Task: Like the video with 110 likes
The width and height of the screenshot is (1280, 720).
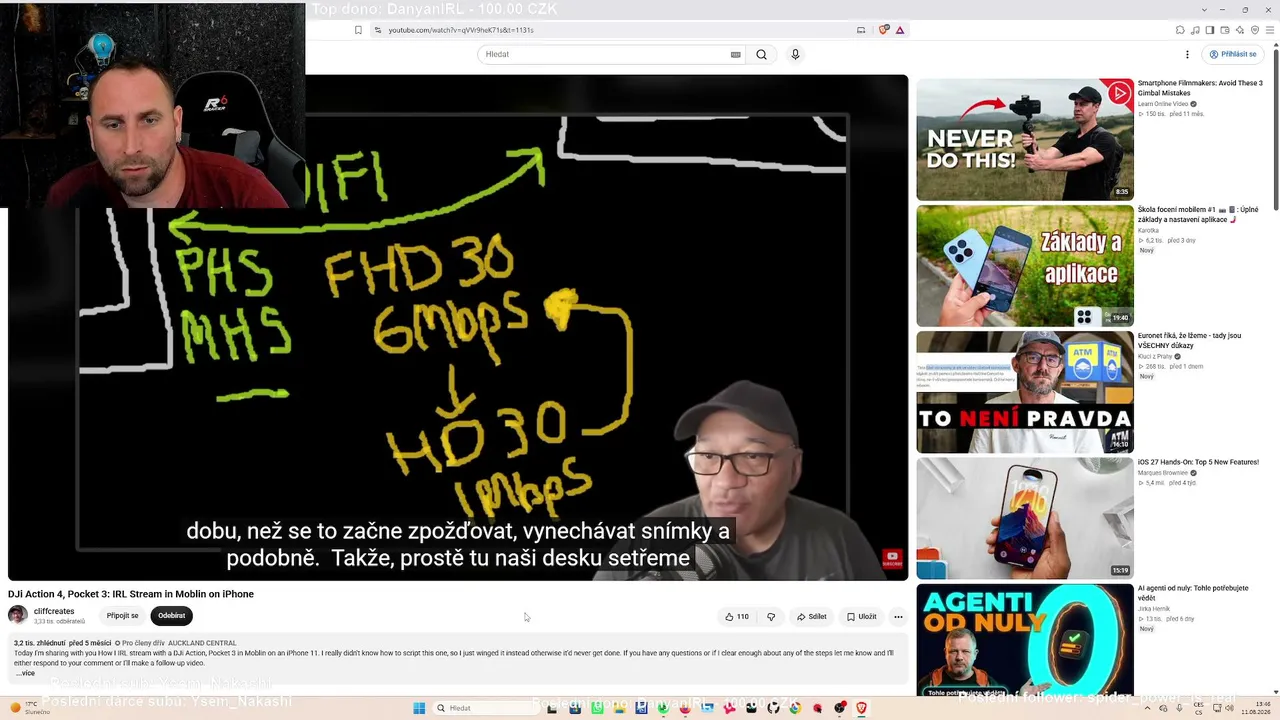Action: coord(737,617)
